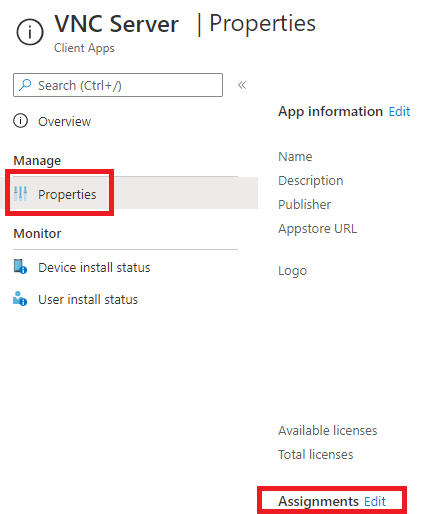Click the User install status icon
433x514 pixels.
[x=20, y=299]
